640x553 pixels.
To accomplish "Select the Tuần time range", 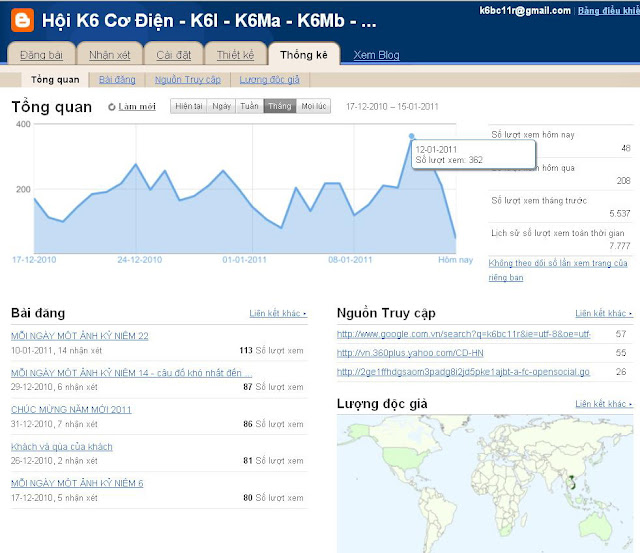I will [x=249, y=106].
